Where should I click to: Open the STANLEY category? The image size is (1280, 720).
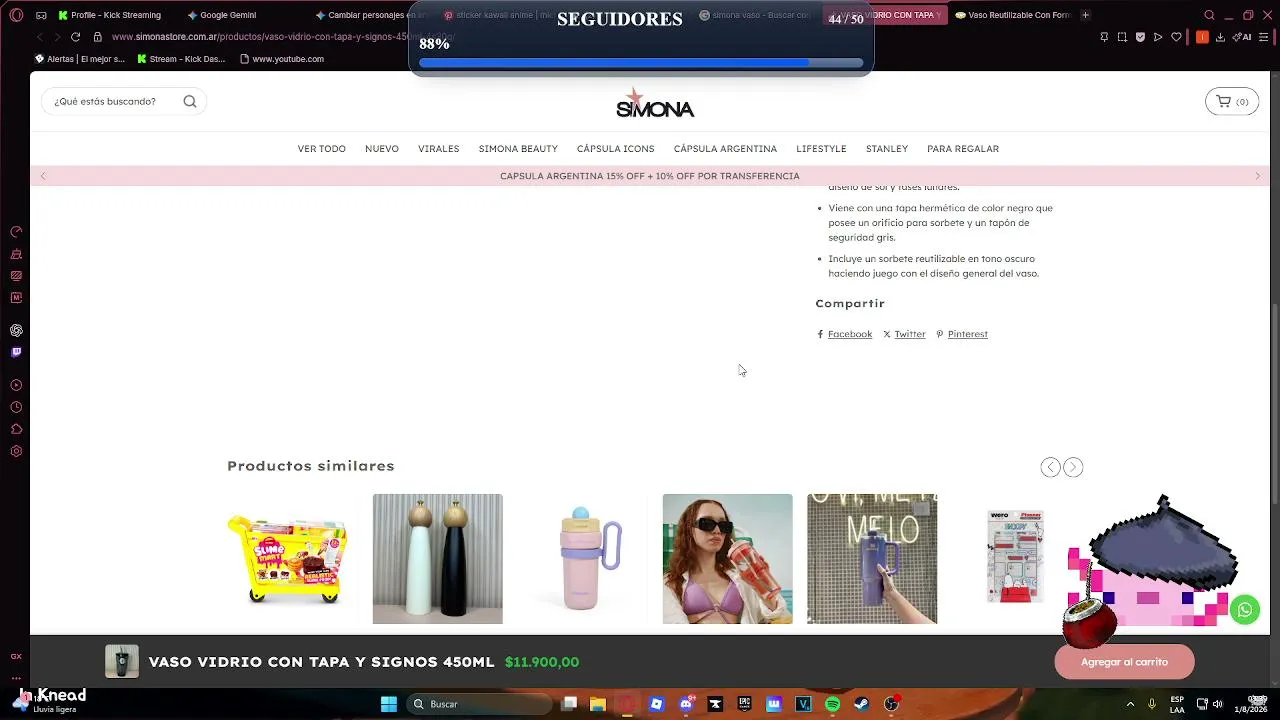click(887, 149)
